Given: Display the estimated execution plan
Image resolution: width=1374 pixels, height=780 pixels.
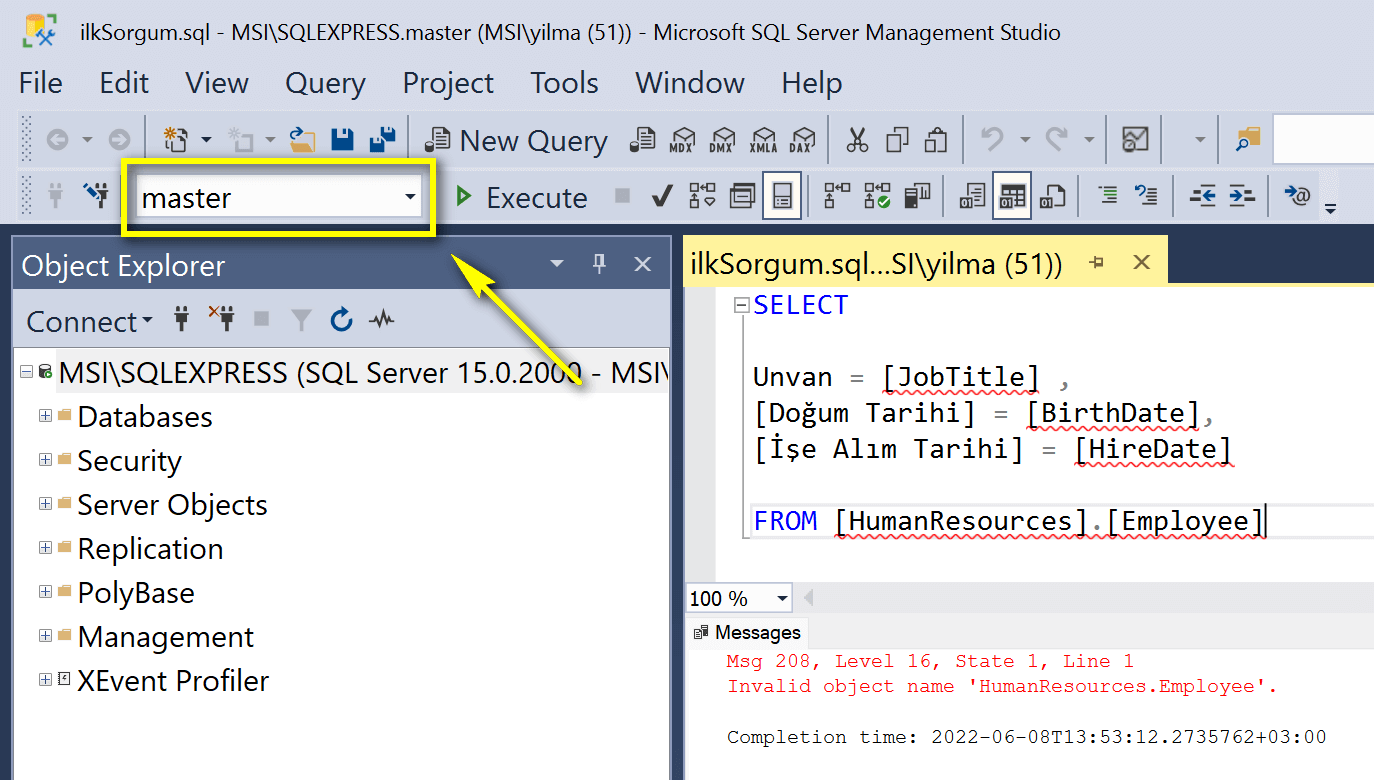Looking at the screenshot, I should [x=703, y=196].
